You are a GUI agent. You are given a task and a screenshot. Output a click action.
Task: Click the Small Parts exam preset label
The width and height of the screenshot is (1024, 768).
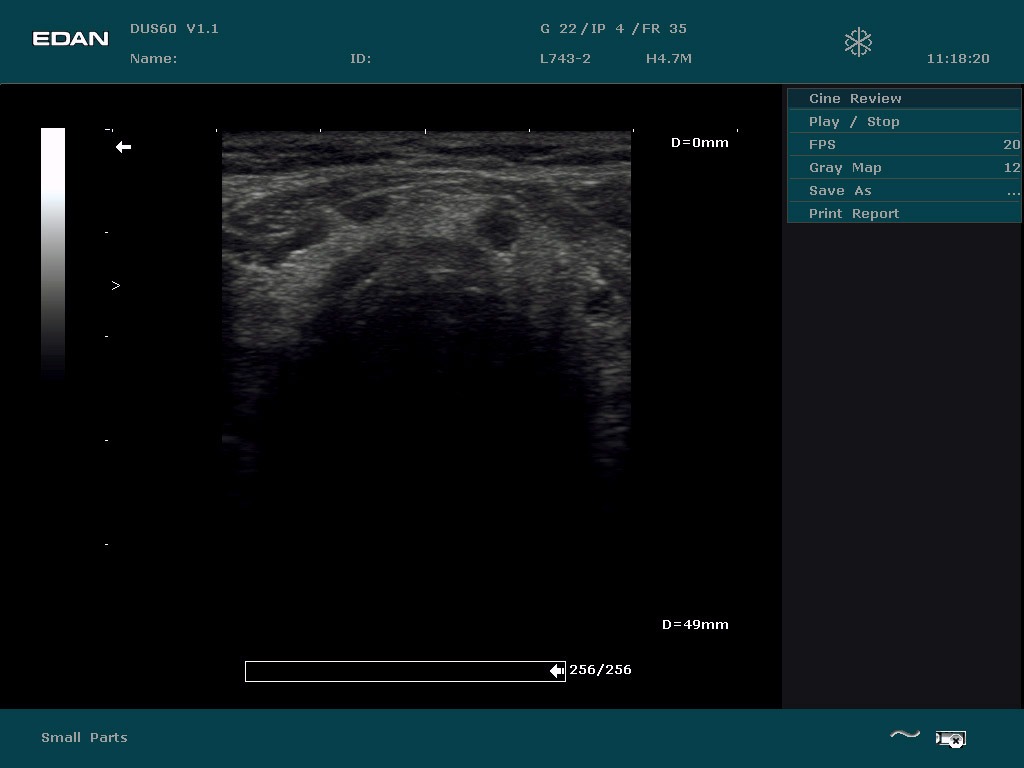84,737
